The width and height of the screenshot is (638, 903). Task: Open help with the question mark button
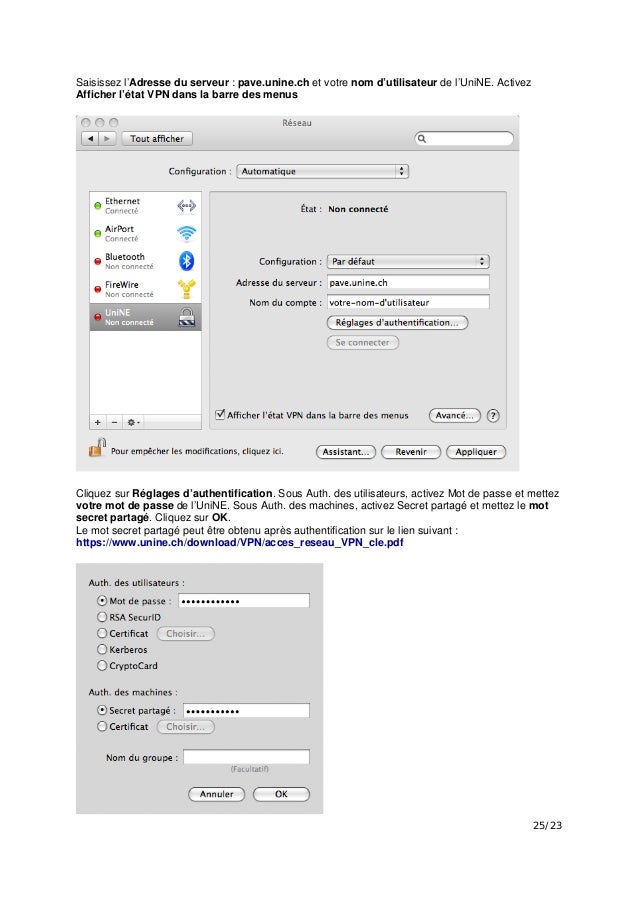(x=493, y=415)
